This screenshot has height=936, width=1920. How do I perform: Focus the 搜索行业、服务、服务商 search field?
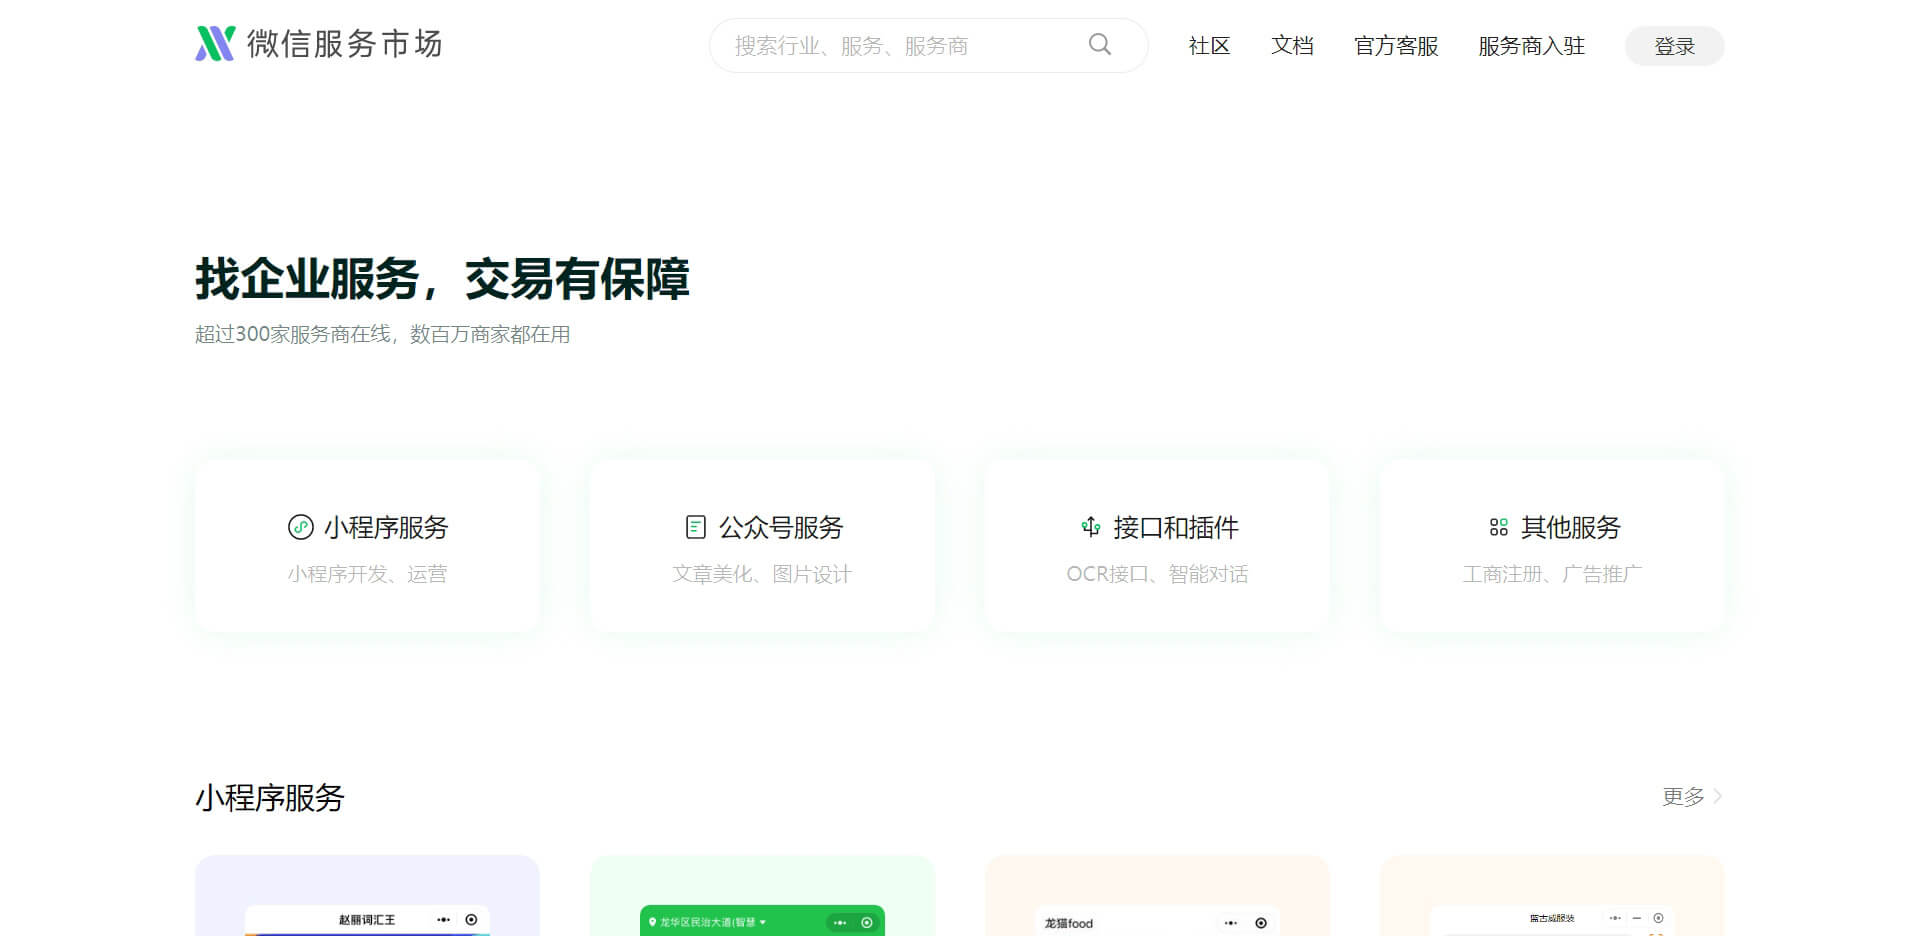coord(900,46)
